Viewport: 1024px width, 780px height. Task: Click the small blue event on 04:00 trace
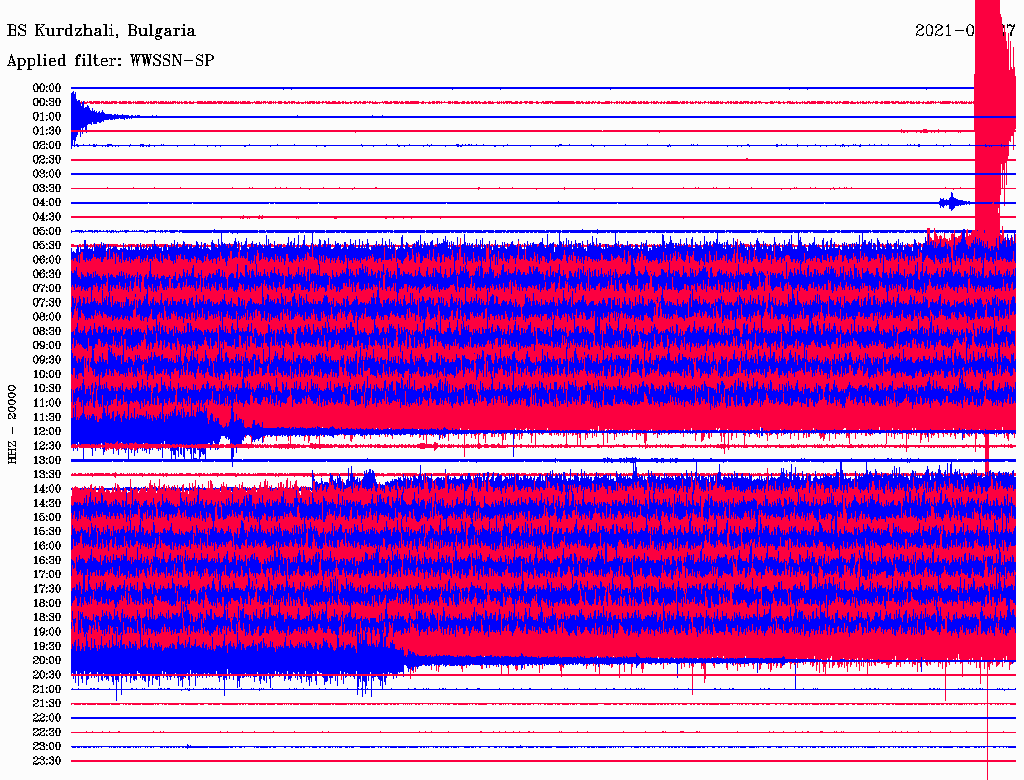coord(953,203)
